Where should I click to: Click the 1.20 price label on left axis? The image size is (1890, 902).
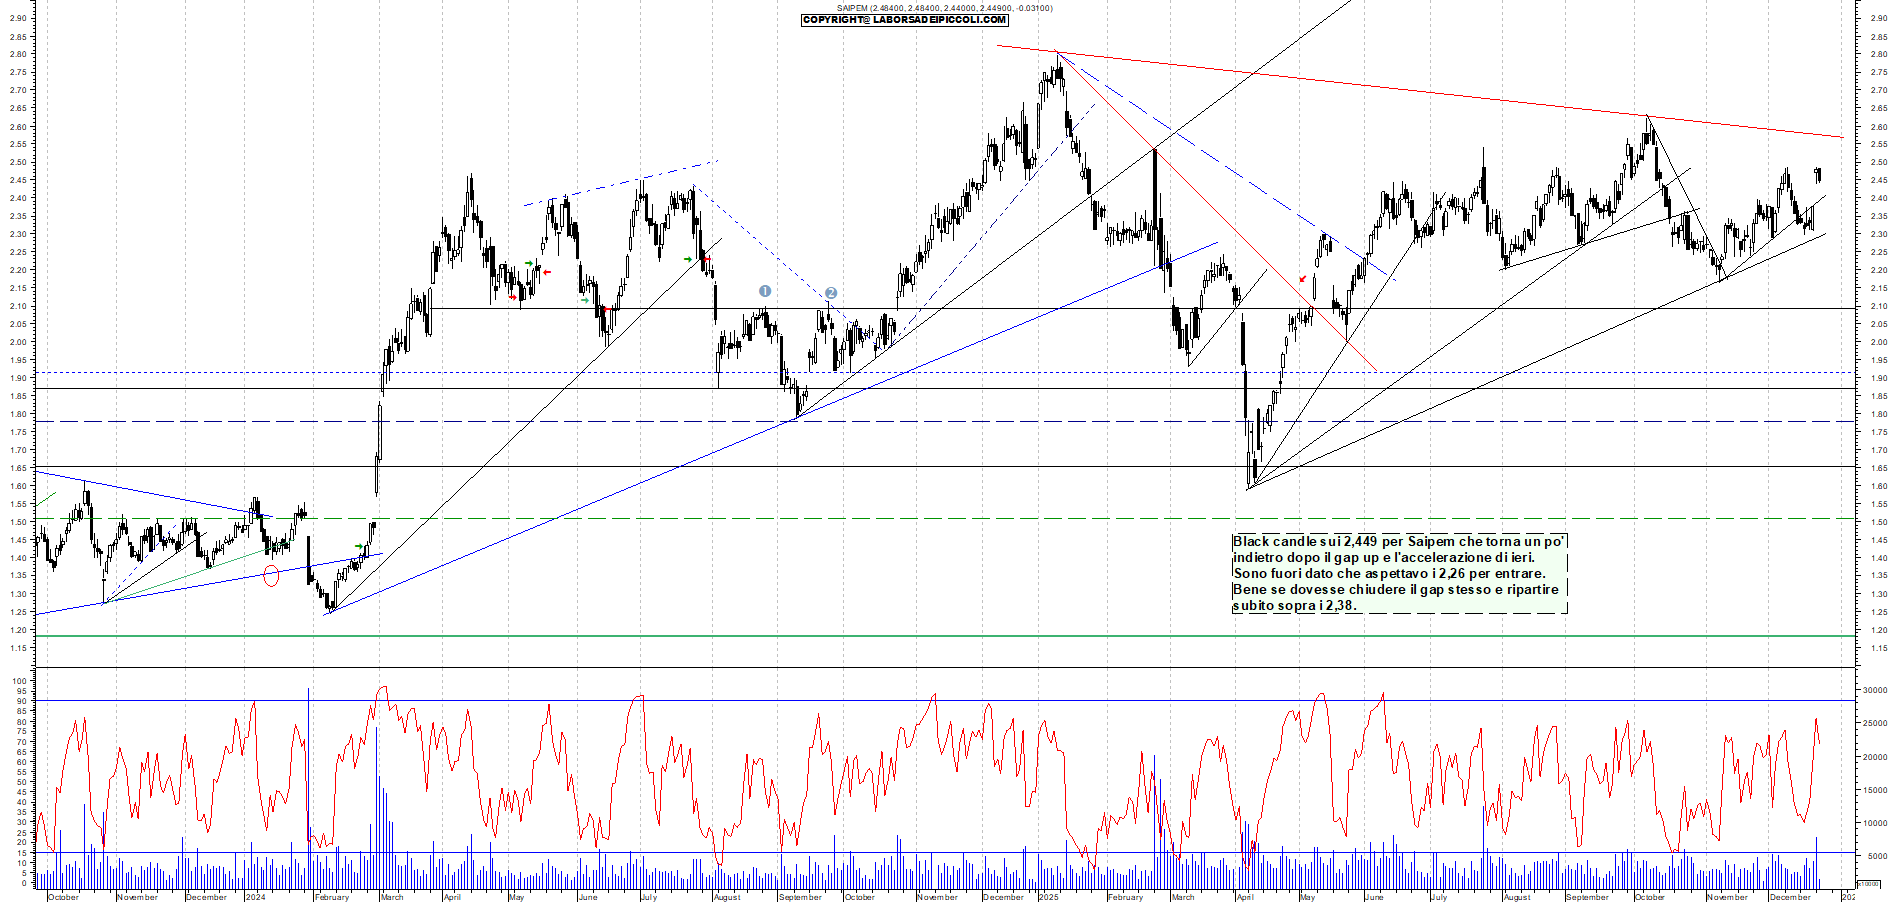(x=18, y=630)
